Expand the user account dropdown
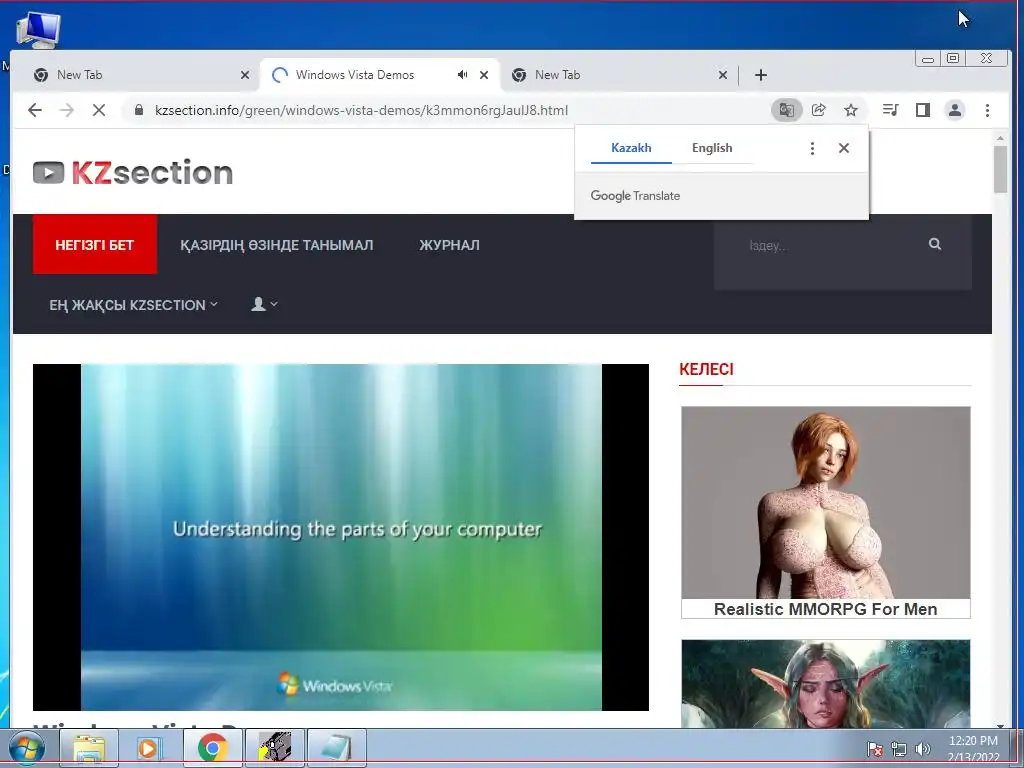Image resolution: width=1024 pixels, height=768 pixels. (264, 304)
